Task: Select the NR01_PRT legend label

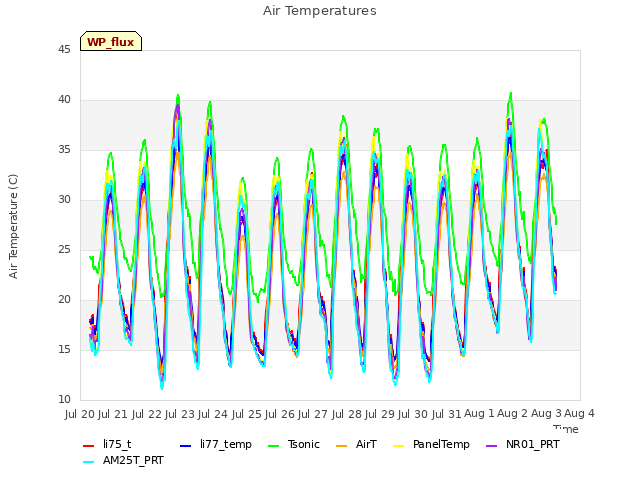Action: pos(533,444)
